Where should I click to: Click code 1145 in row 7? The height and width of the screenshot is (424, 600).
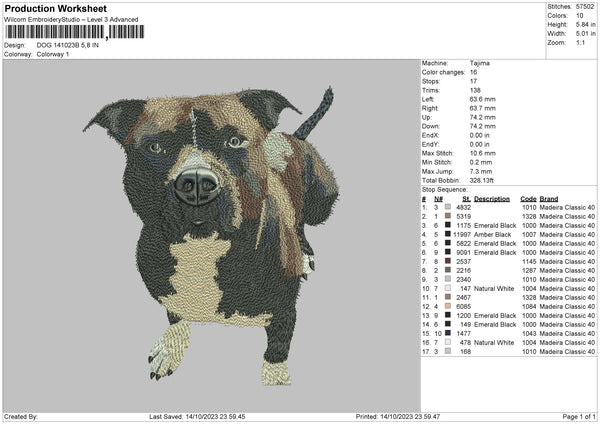[529, 261]
